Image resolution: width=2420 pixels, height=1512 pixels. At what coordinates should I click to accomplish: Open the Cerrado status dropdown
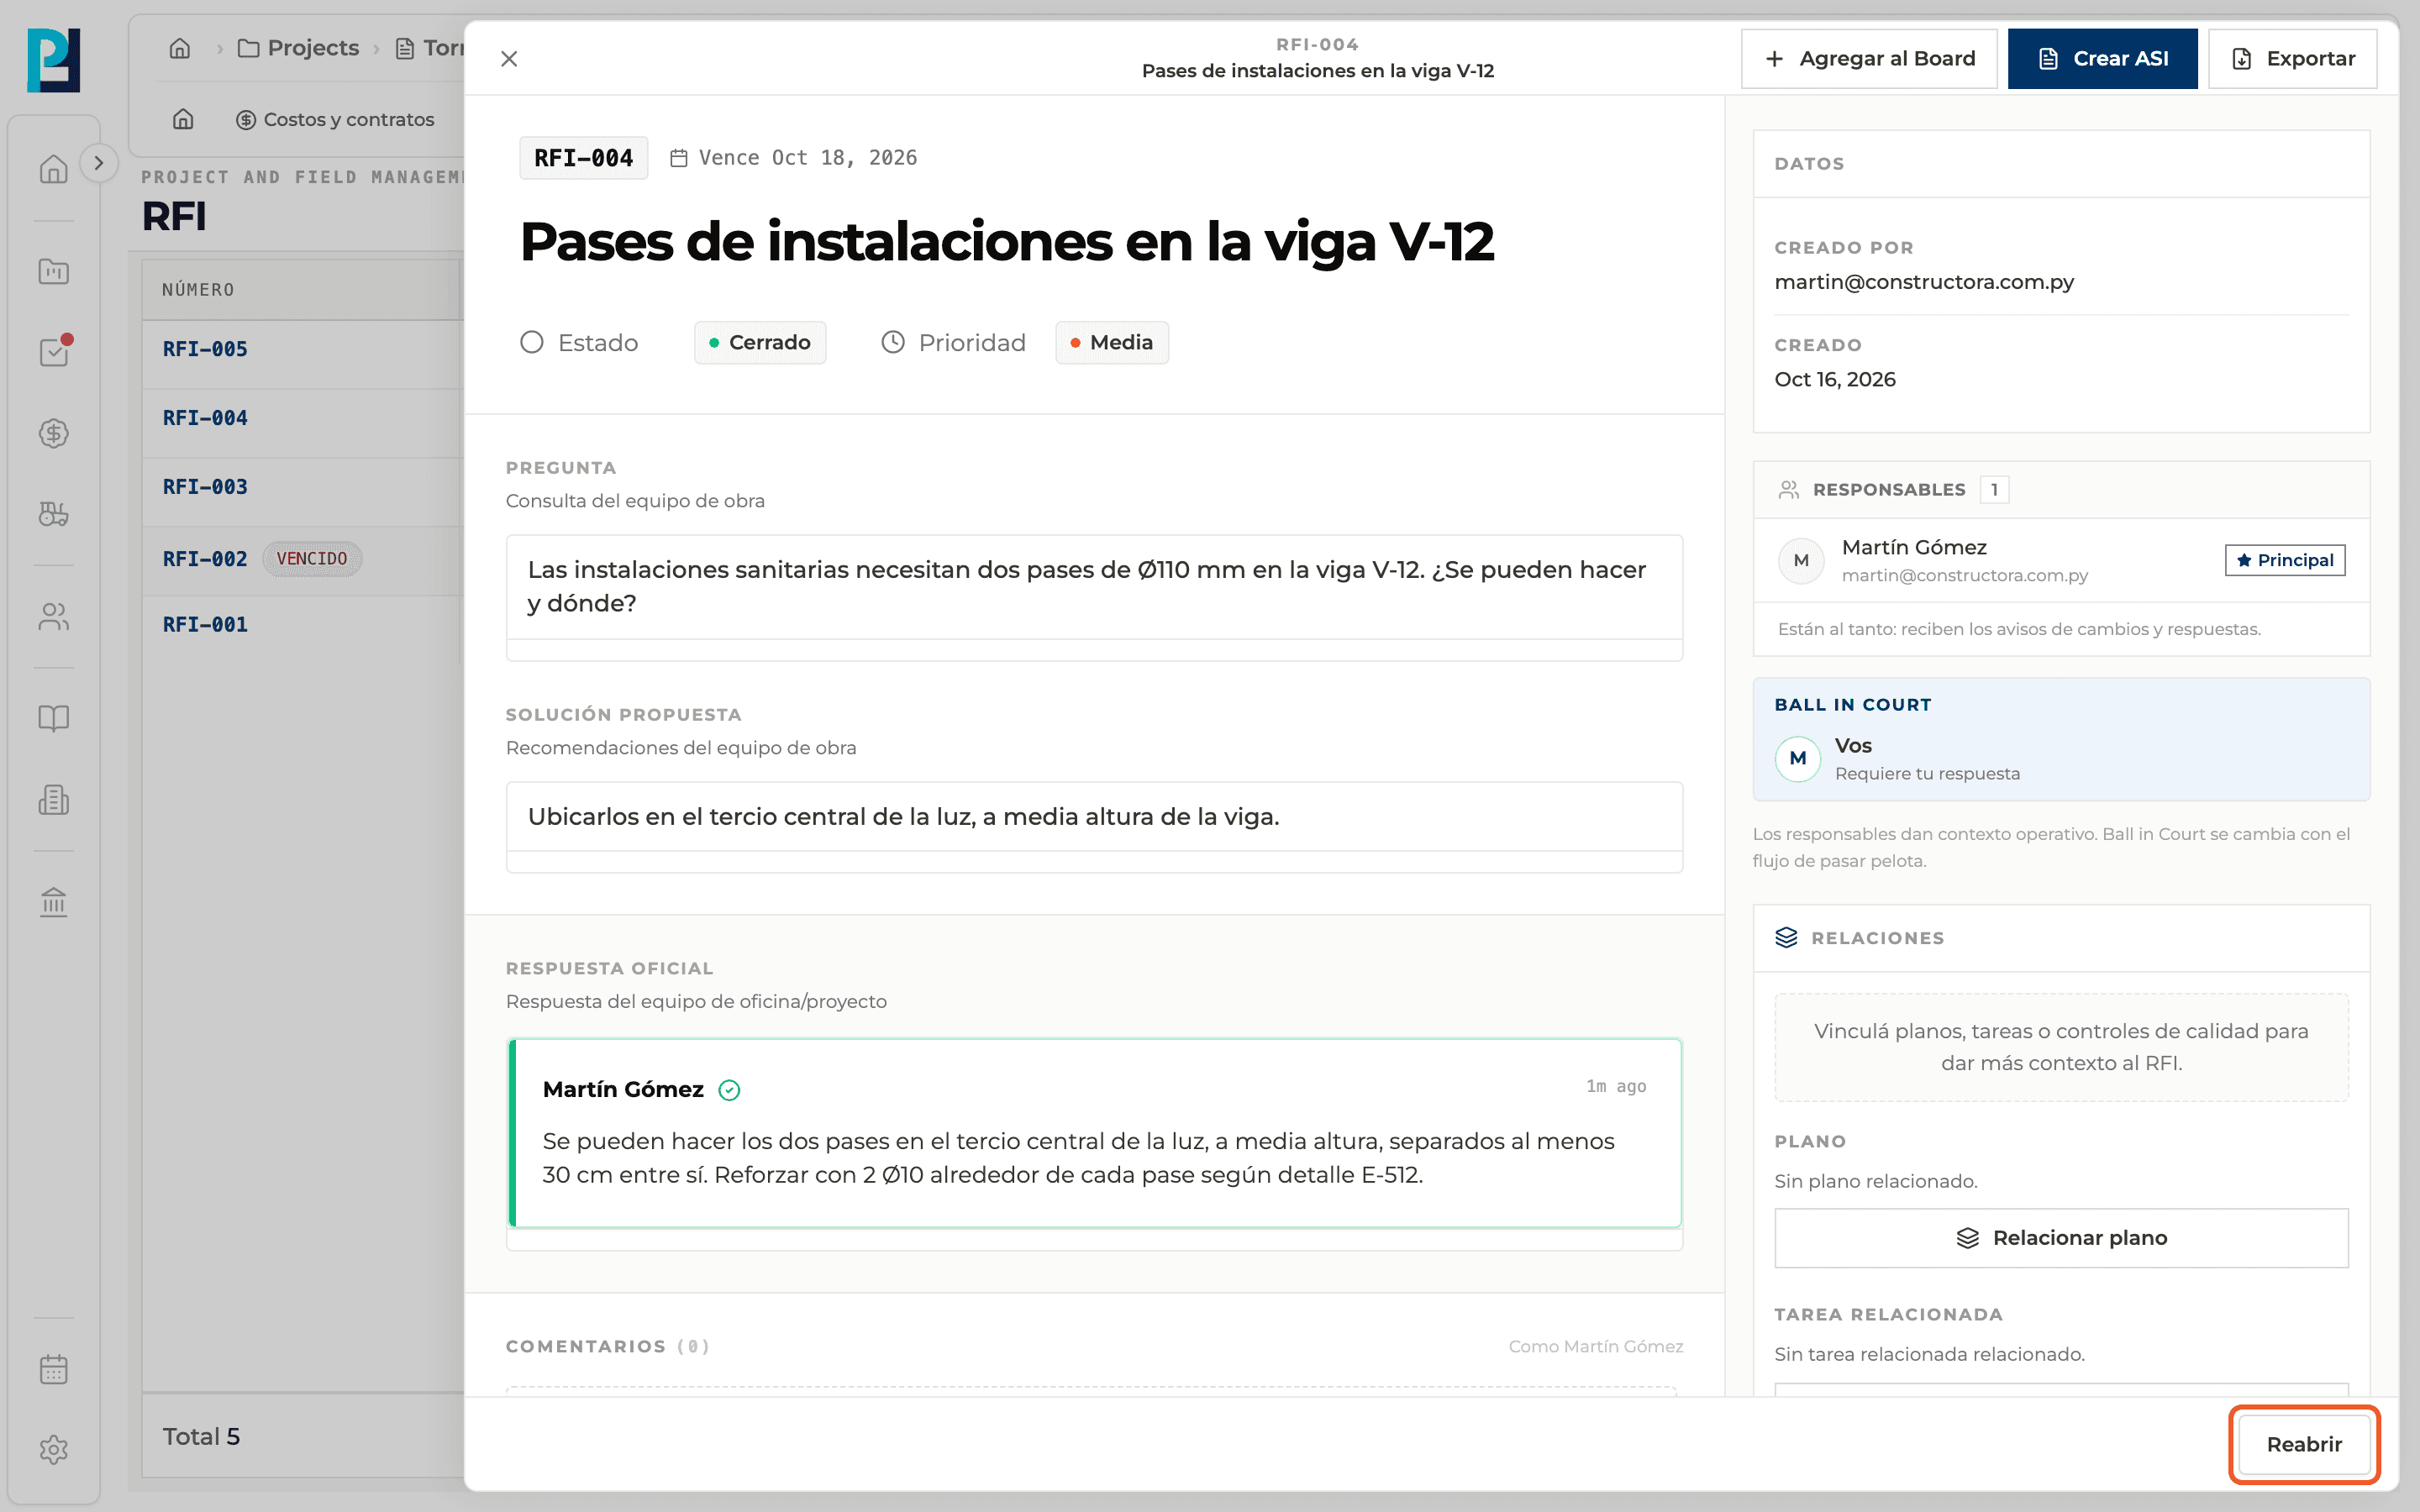760,342
